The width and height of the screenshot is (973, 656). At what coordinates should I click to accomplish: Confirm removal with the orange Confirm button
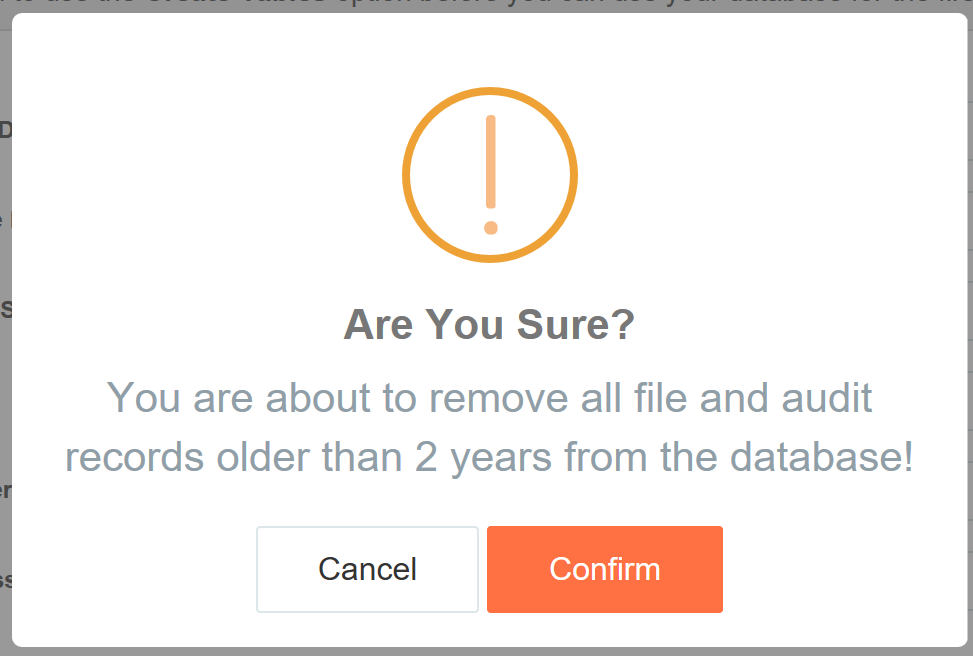605,569
